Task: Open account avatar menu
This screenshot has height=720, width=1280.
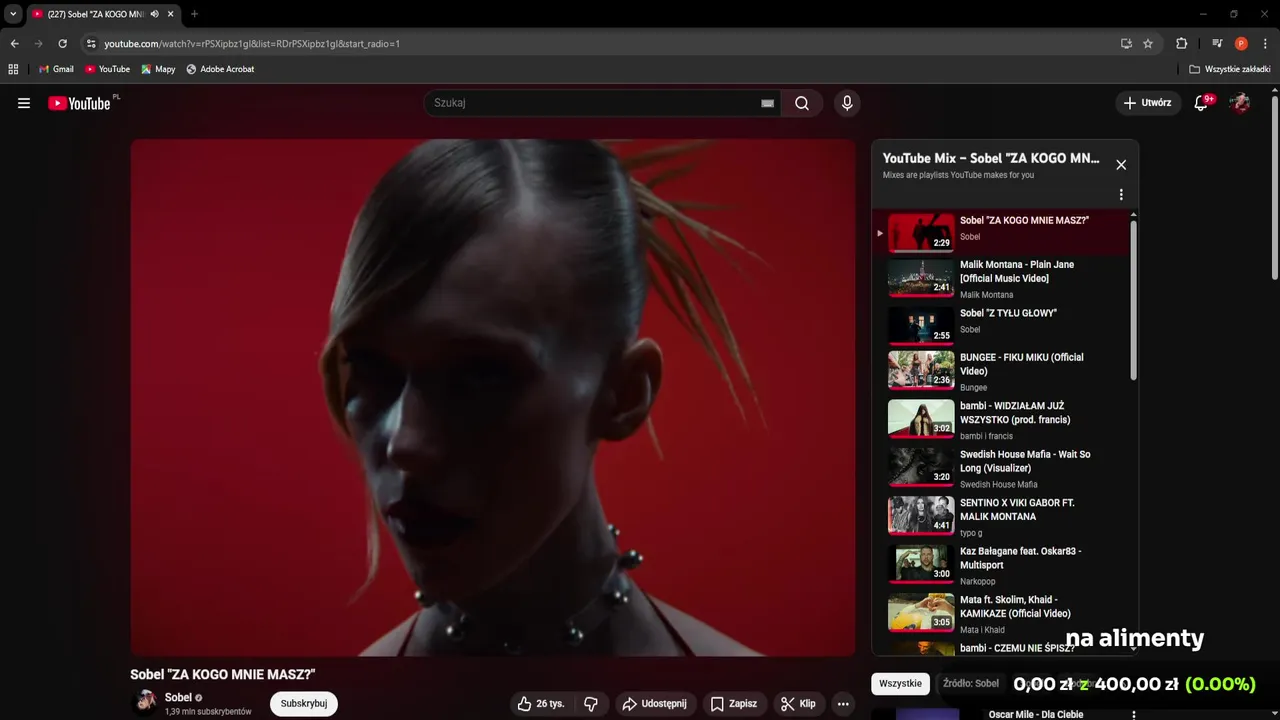Action: pyautogui.click(x=1240, y=103)
